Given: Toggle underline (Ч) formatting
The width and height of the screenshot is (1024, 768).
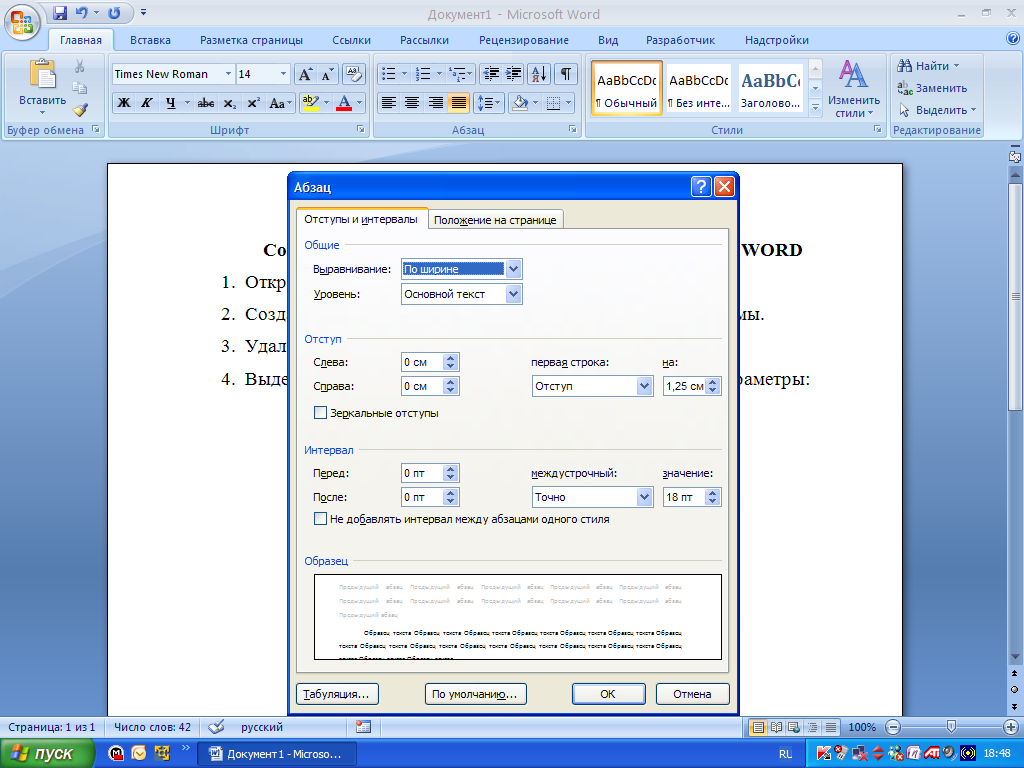Looking at the screenshot, I should coord(170,103).
